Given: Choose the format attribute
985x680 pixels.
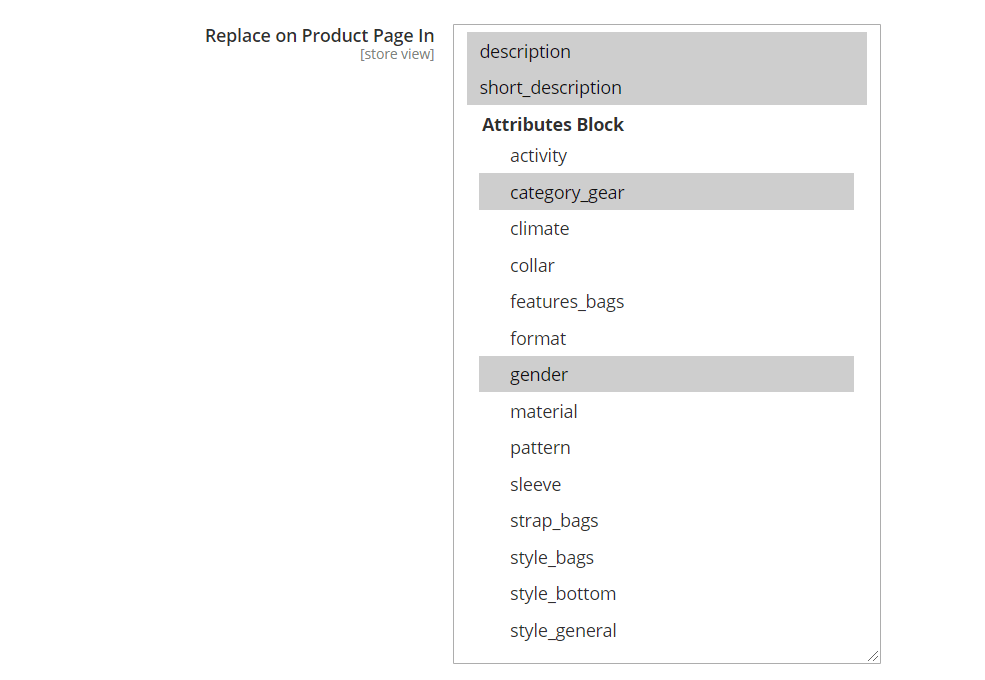Looking at the screenshot, I should [x=538, y=339].
